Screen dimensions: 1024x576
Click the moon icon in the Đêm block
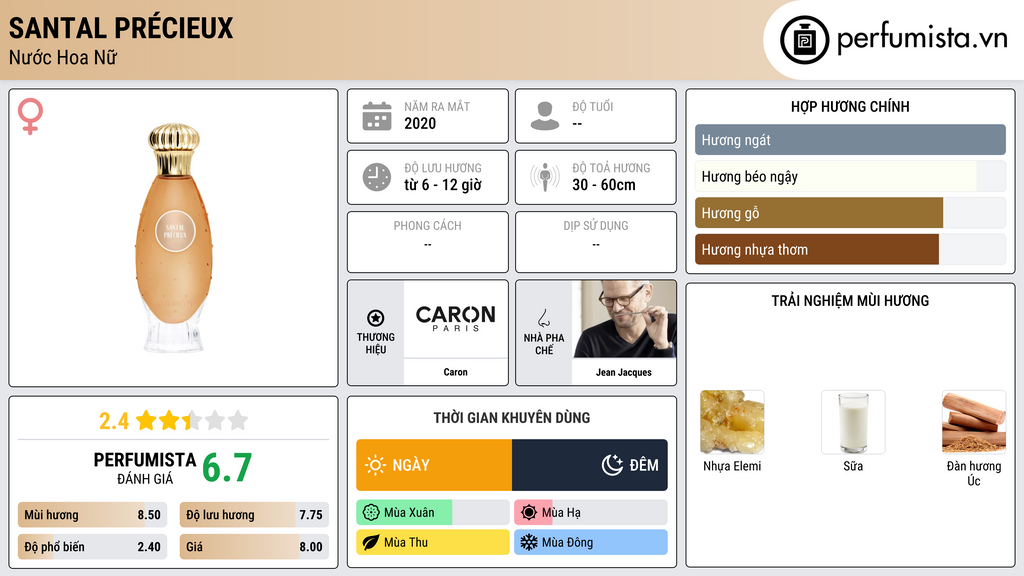612,465
